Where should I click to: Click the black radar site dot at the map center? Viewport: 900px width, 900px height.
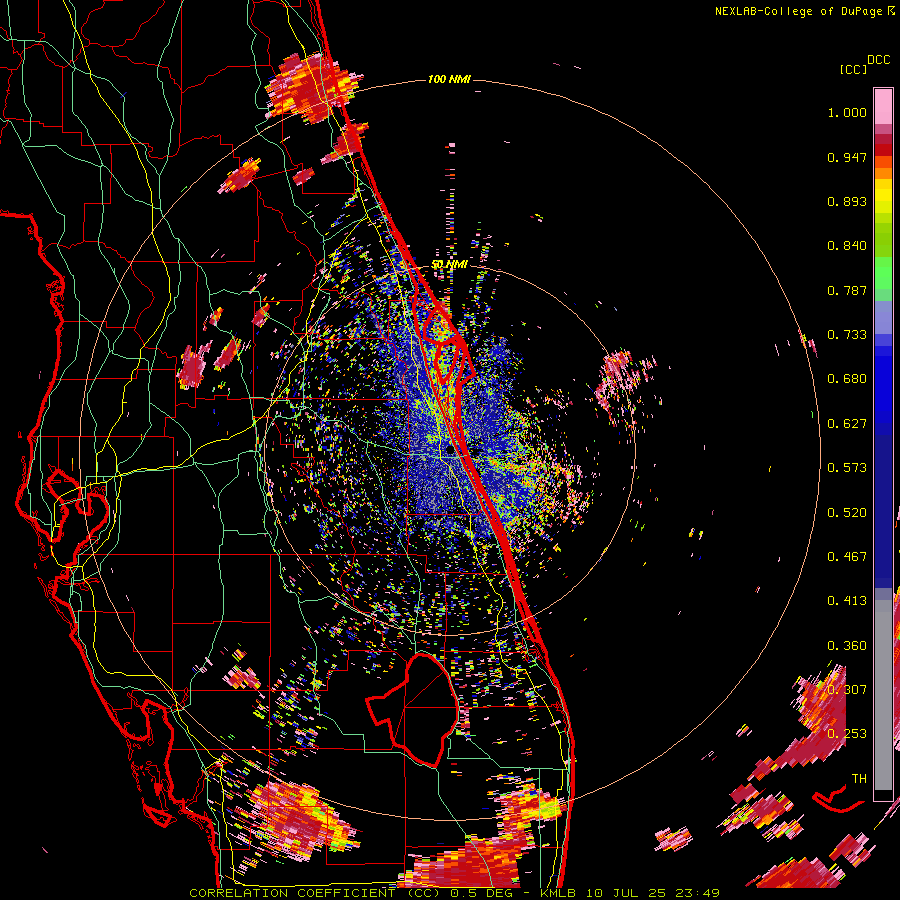pos(451,450)
